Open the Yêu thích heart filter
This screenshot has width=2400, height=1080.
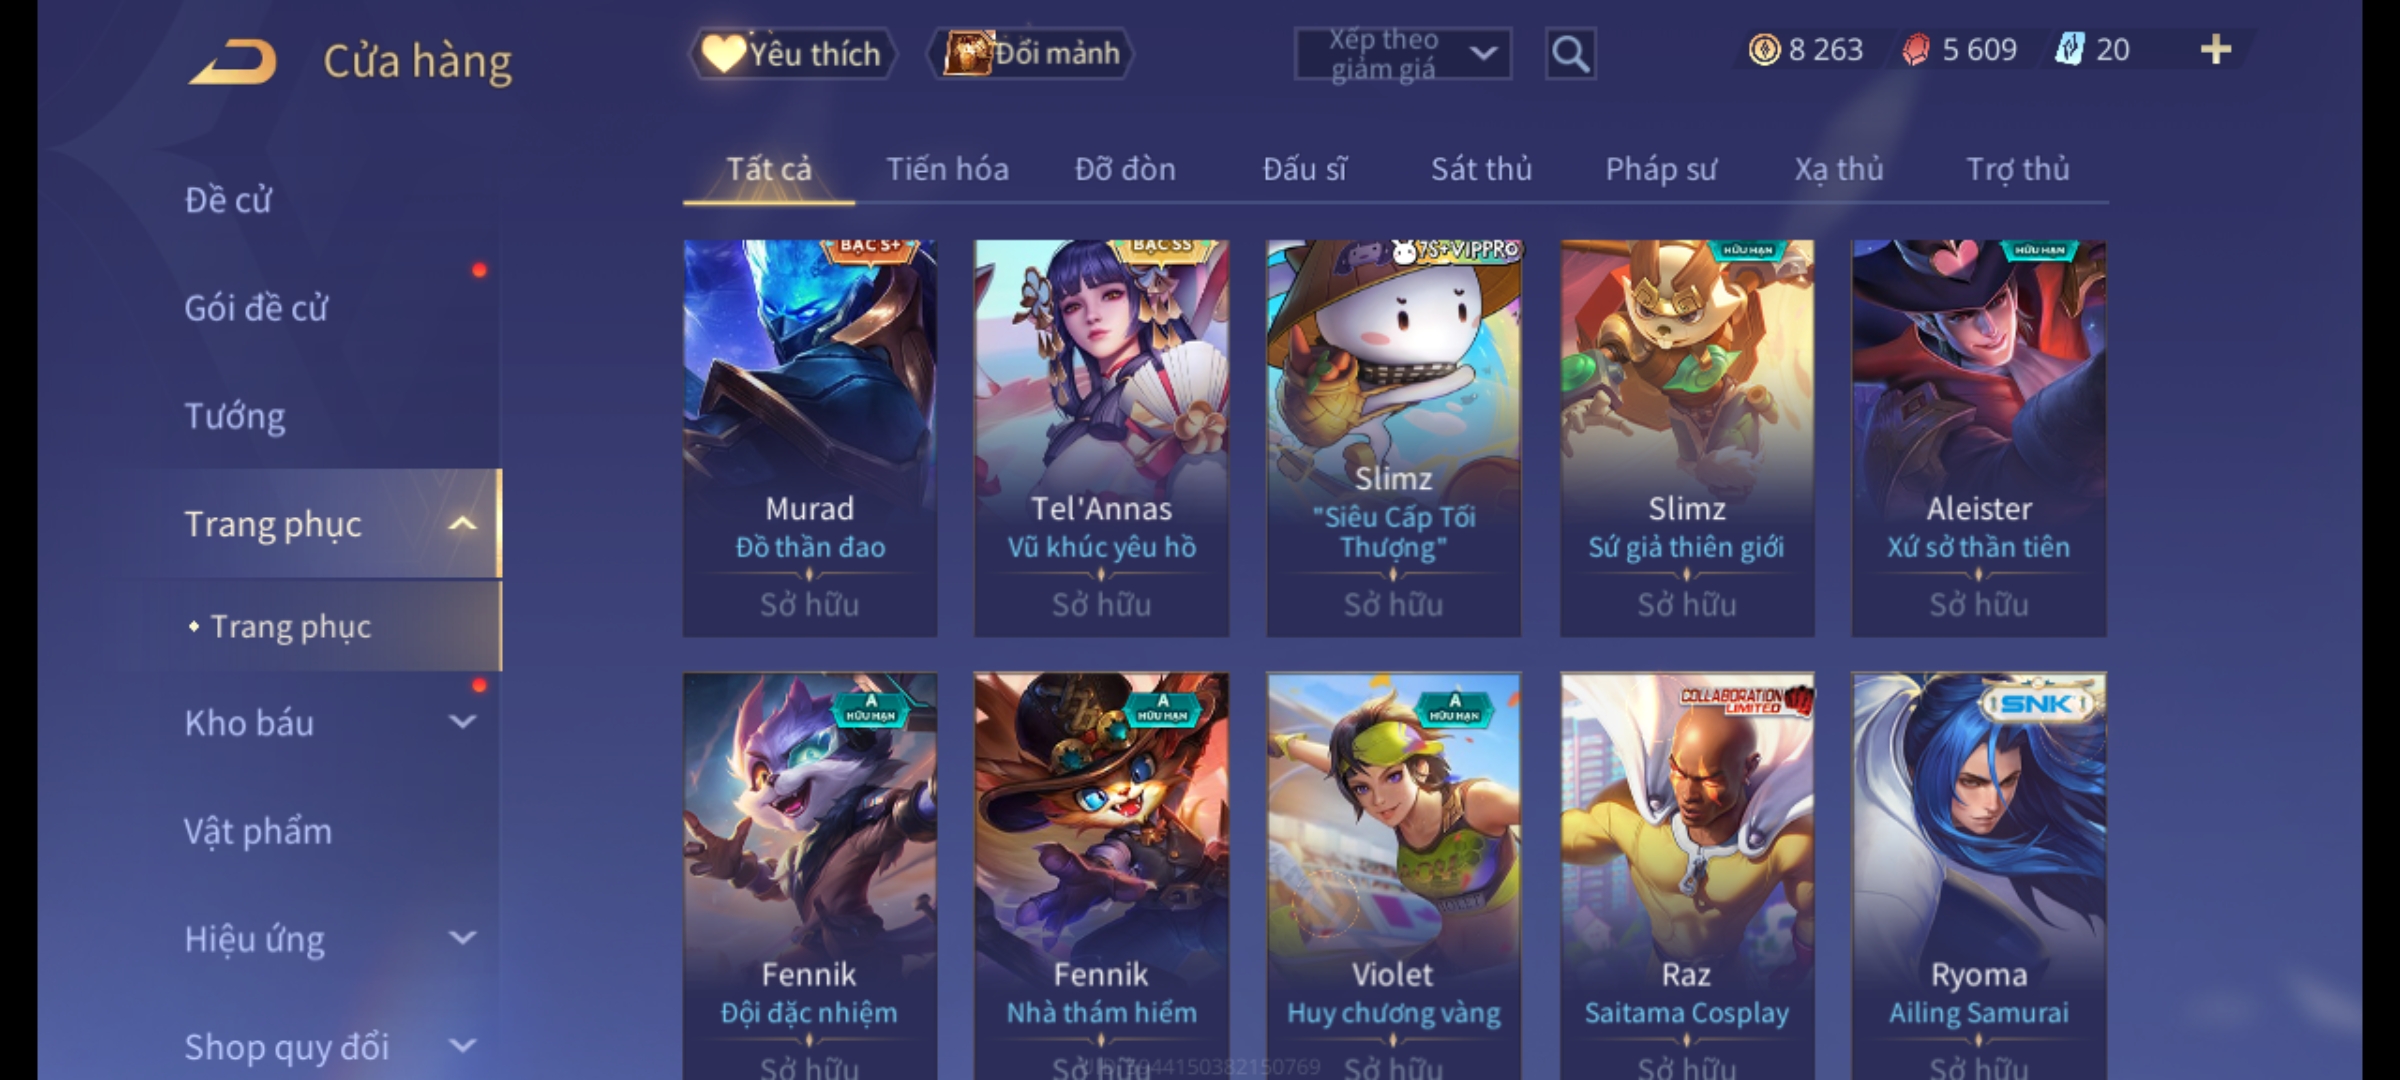tap(793, 53)
